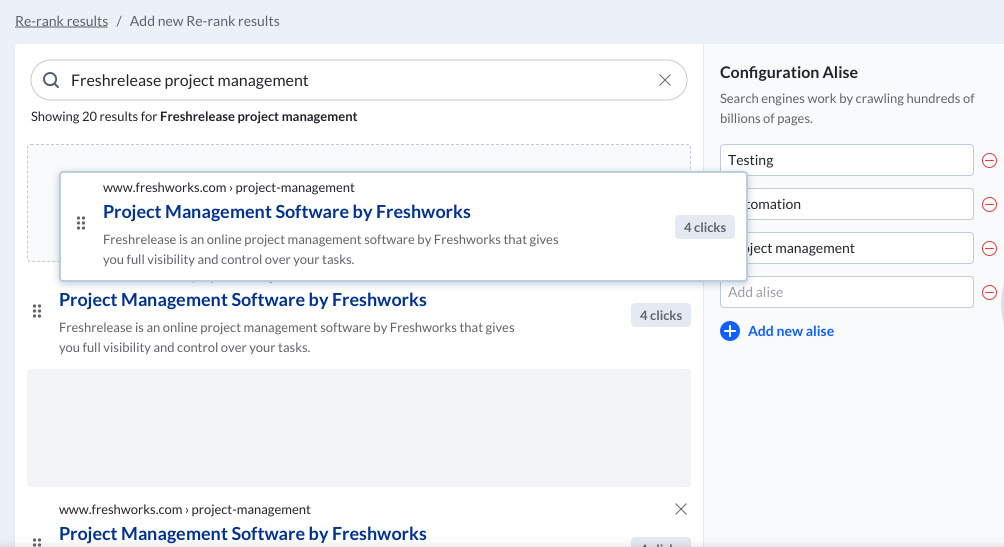Click the Search engines work by crawling text
Screen dimensions: 1004x547
click(846, 108)
